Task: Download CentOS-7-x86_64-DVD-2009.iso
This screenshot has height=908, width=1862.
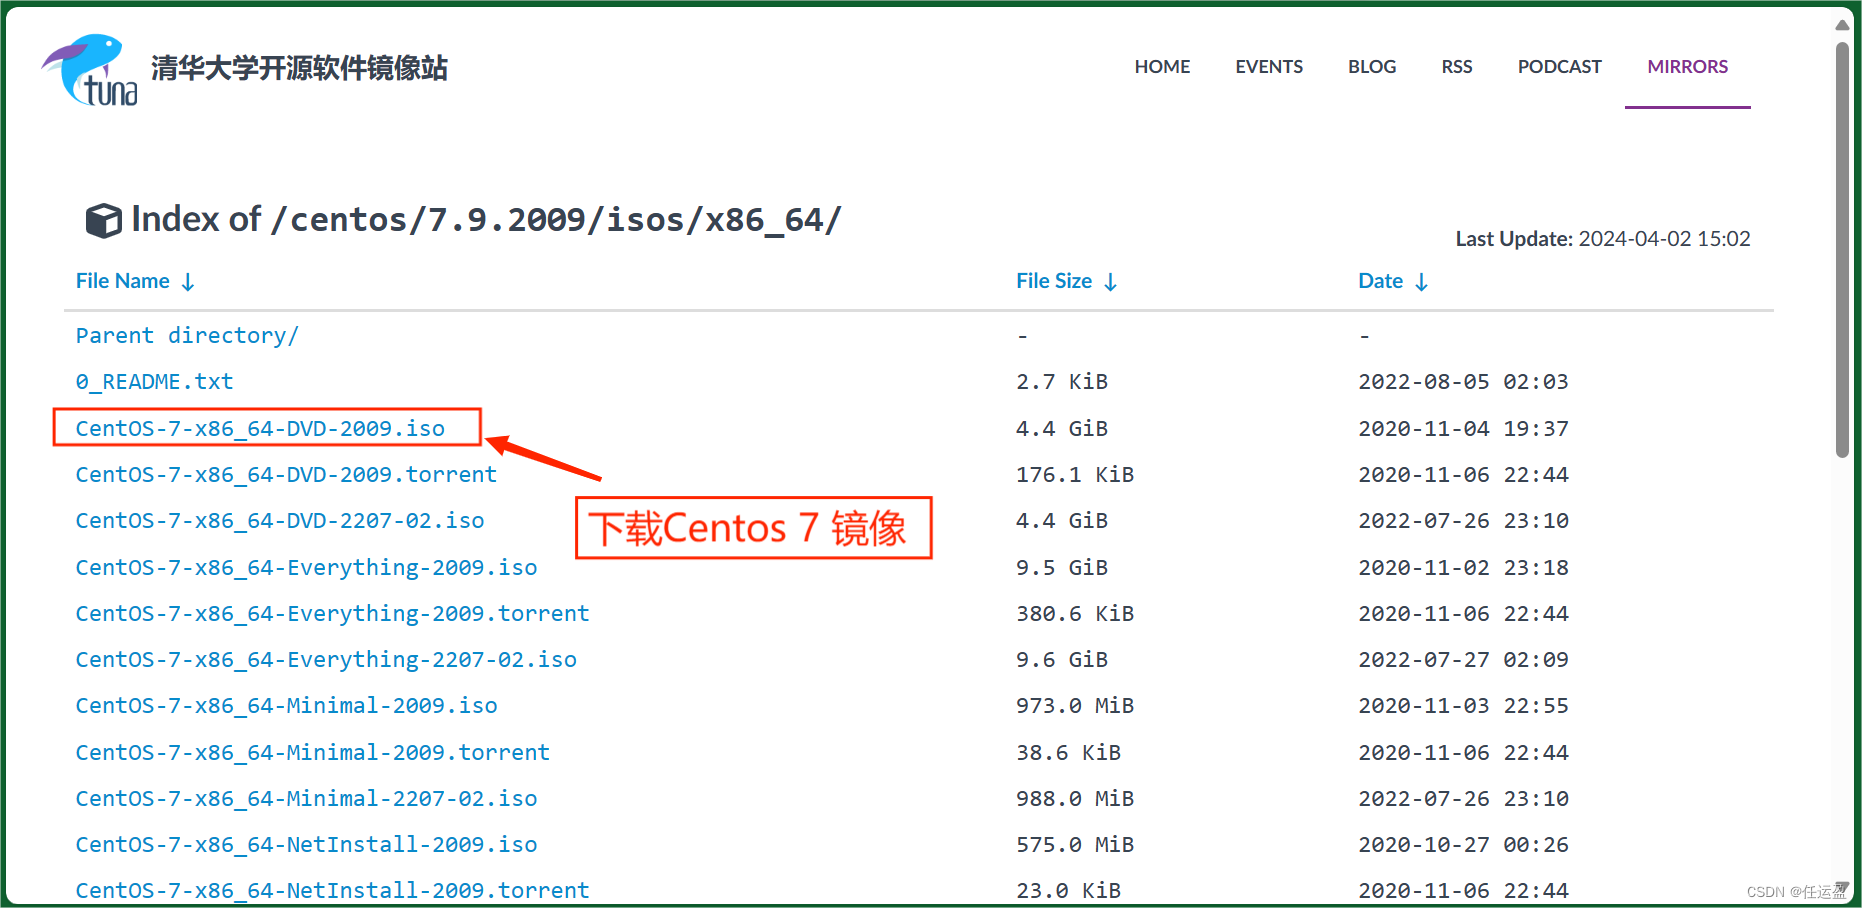Action: click(x=260, y=428)
